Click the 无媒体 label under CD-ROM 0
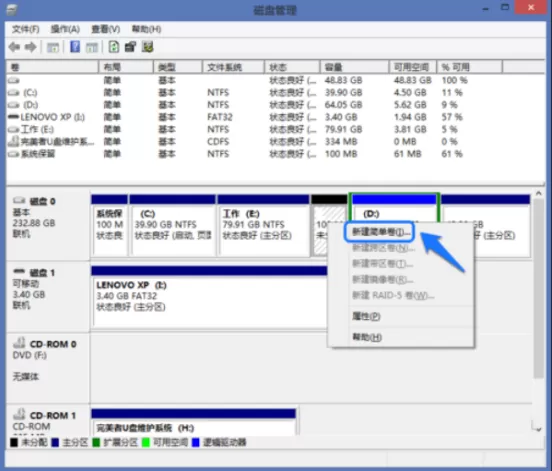Screen dimensions: 552x471 tap(26, 377)
